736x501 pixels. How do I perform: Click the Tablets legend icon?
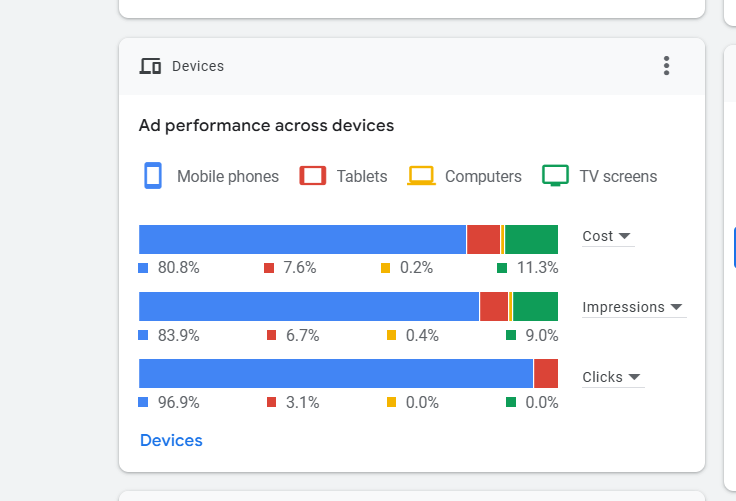pos(313,176)
